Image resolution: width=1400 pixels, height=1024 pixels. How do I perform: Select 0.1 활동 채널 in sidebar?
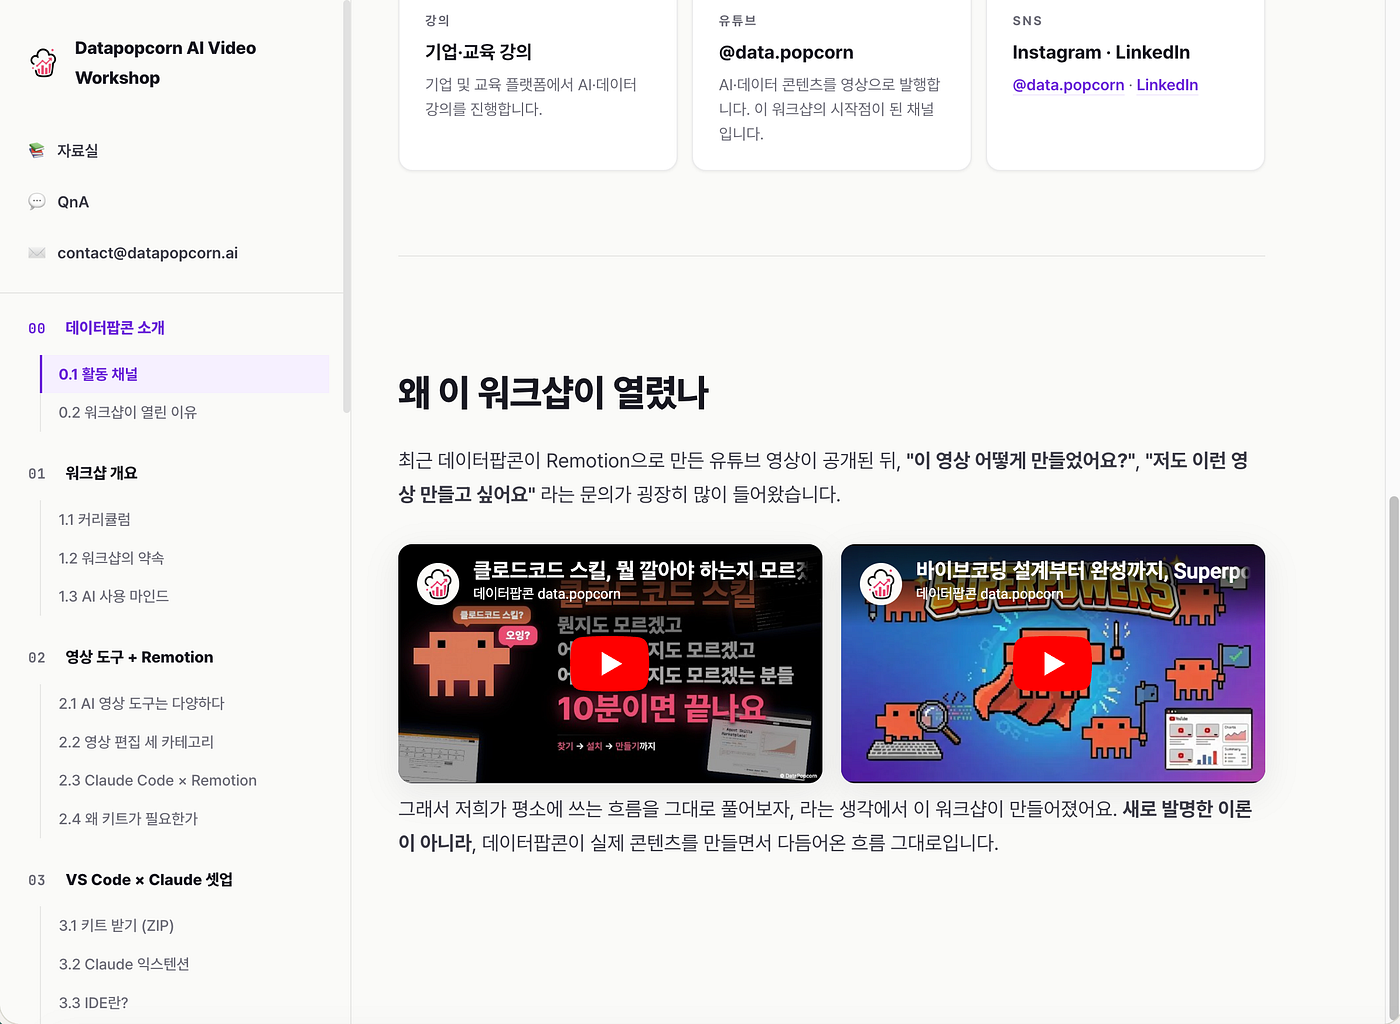pyautogui.click(x=185, y=374)
